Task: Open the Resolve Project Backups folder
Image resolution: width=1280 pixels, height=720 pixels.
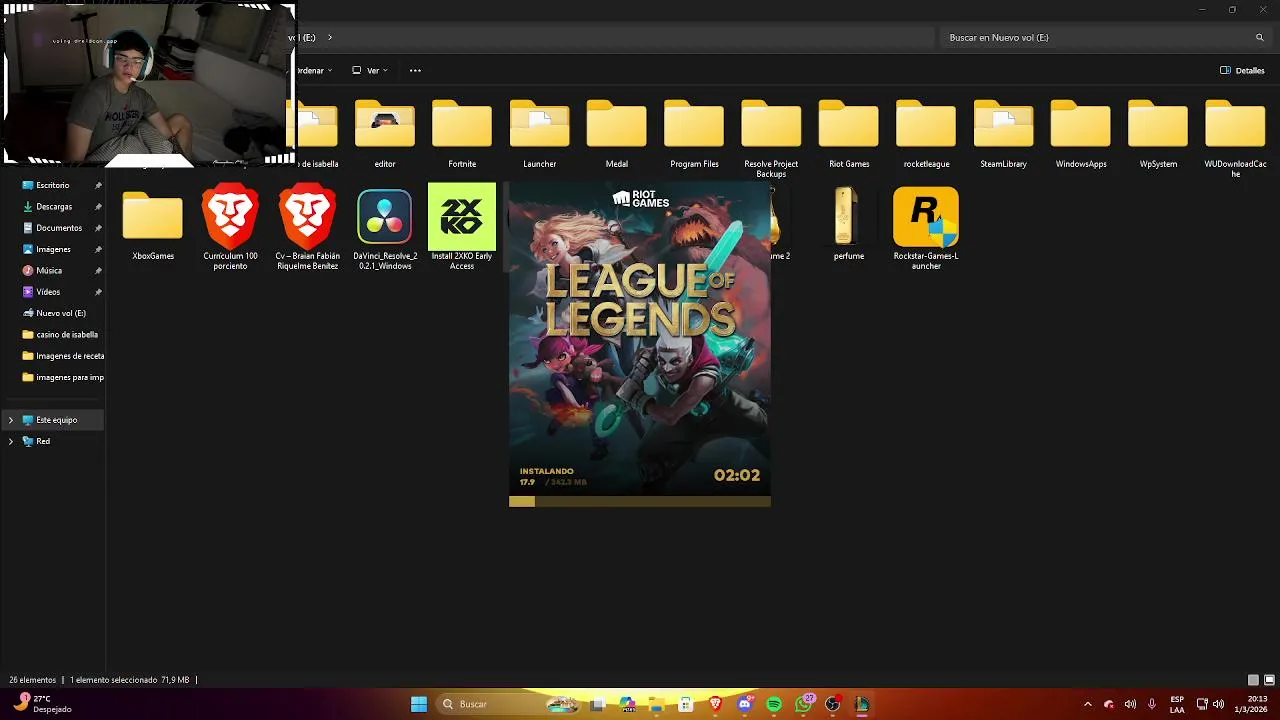Action: coord(771,138)
